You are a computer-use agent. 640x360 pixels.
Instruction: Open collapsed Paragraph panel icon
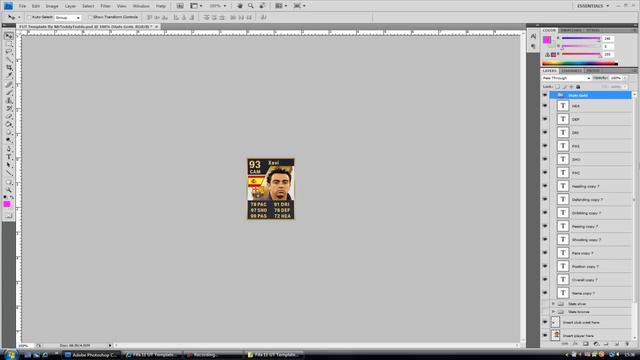[x=533, y=47]
